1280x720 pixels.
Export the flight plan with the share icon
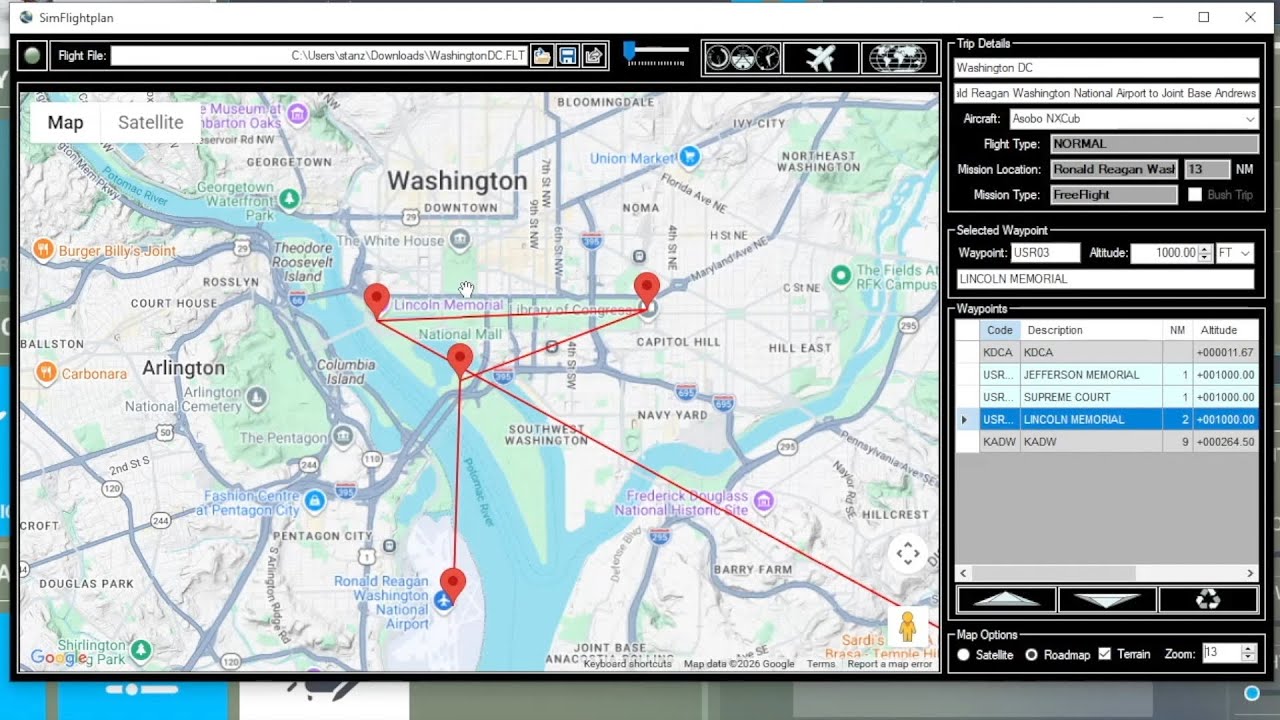(x=594, y=56)
